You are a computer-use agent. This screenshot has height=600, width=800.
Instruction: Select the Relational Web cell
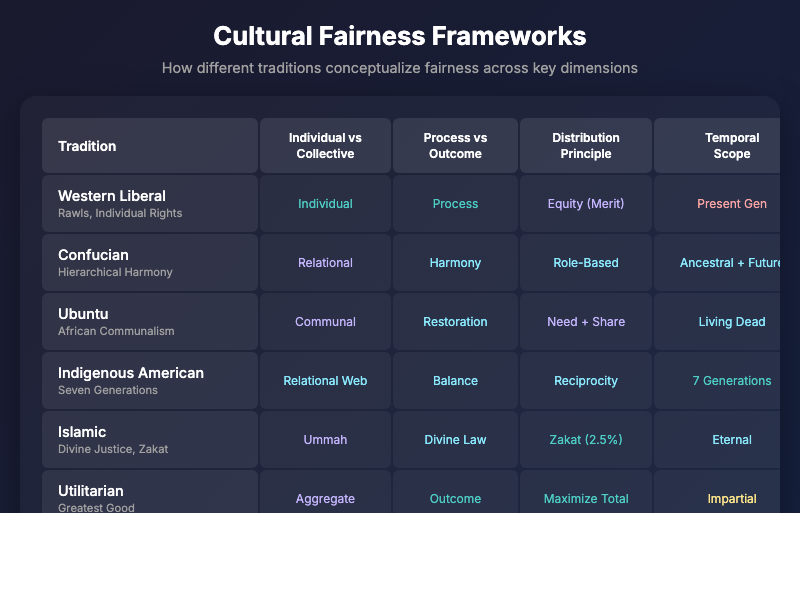(x=325, y=380)
